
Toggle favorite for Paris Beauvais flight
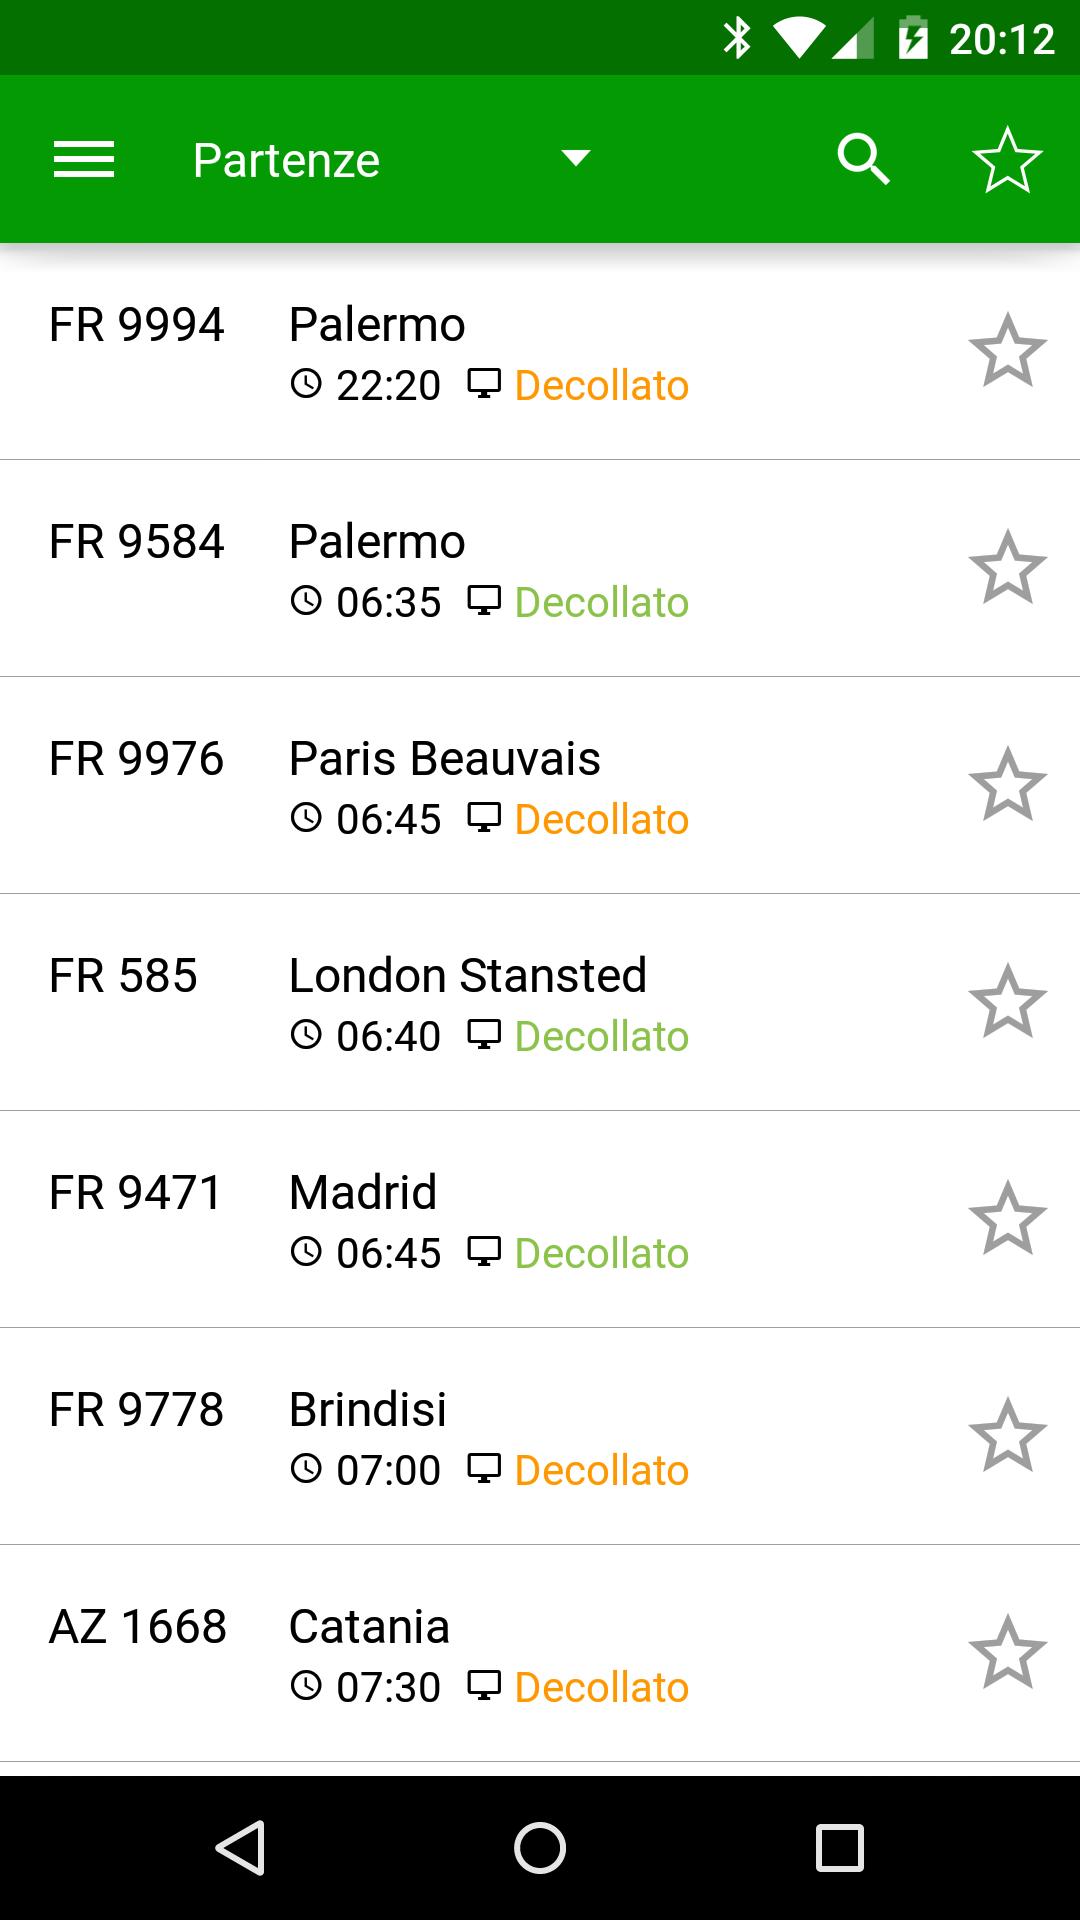[x=1007, y=785]
